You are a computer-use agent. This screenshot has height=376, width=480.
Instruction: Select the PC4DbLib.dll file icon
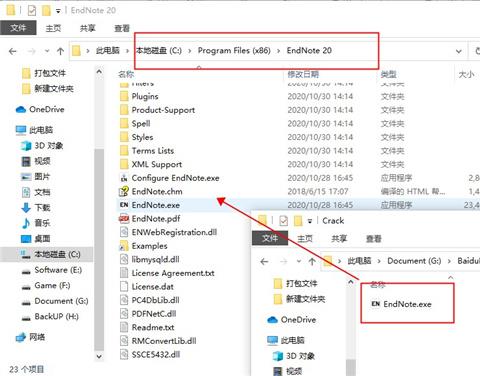pos(124,300)
